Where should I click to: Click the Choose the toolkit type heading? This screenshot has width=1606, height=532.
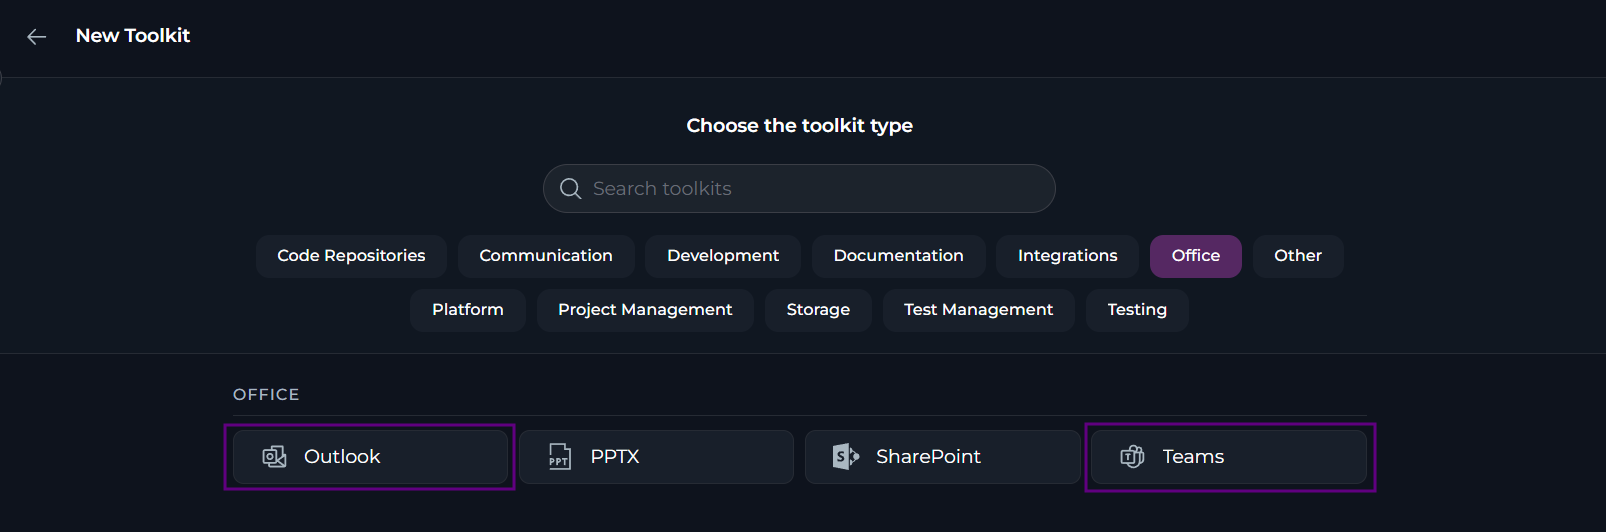(800, 126)
